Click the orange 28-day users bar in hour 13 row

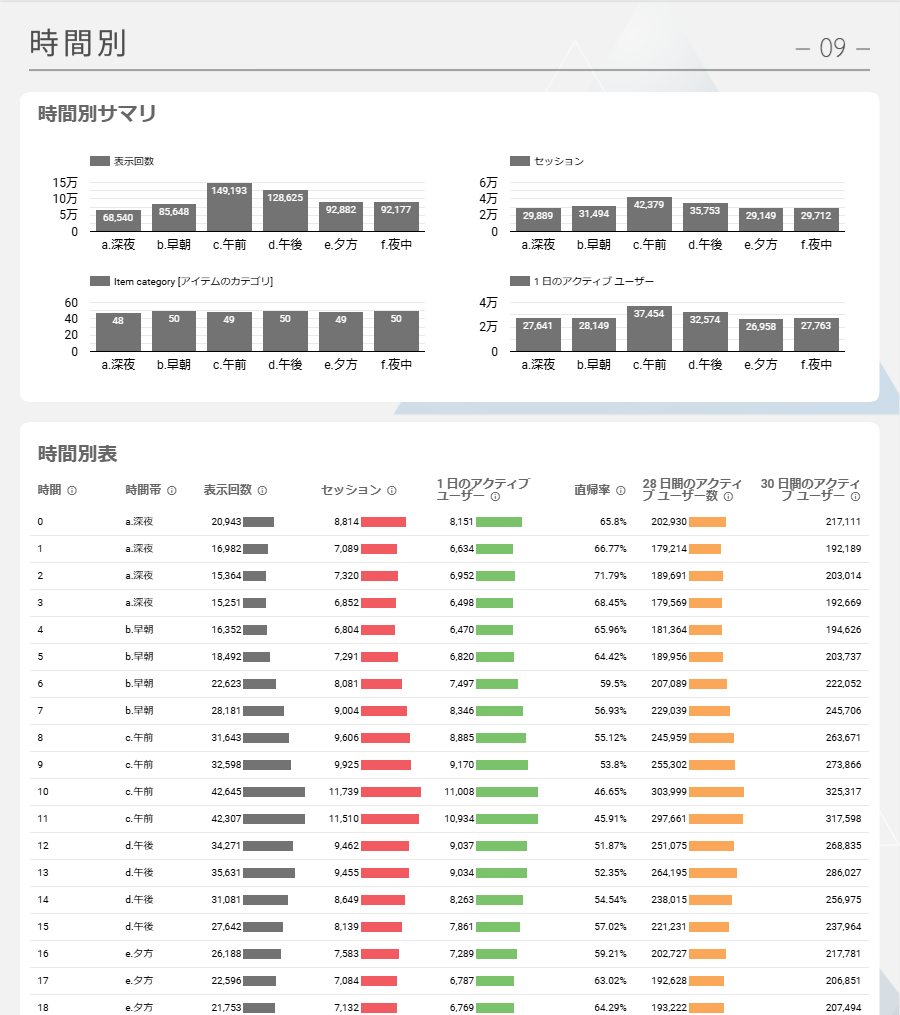coord(713,873)
